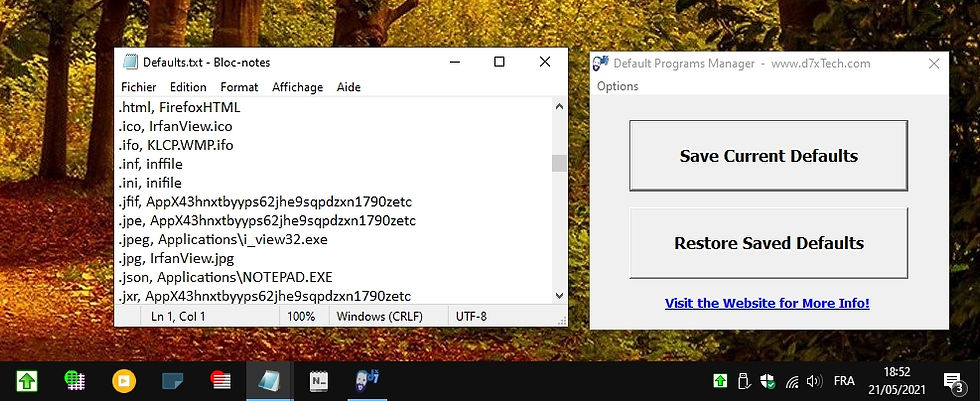Screen dimensions: 980x401
Task: Click the Notepad scrollbar up arrow
Action: click(x=559, y=106)
